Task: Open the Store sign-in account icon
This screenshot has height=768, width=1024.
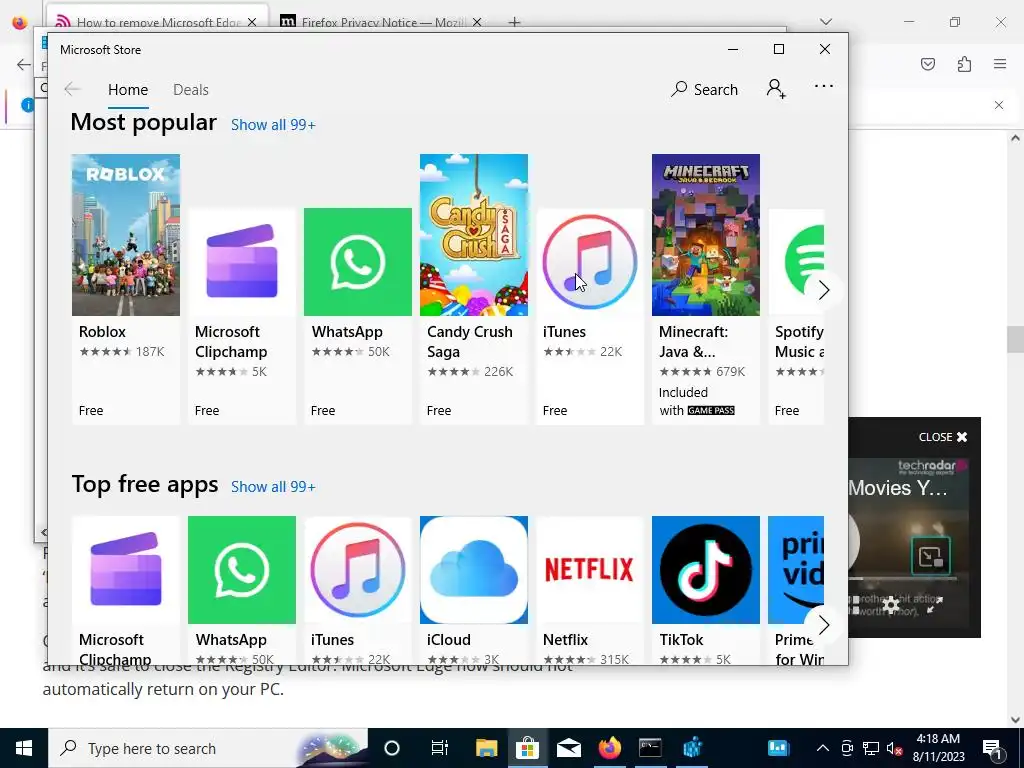Action: tap(776, 89)
